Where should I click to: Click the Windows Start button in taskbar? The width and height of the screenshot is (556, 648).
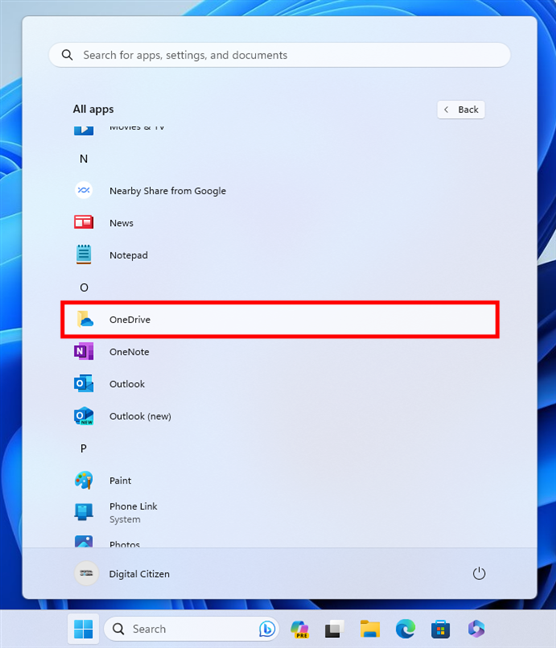(84, 629)
